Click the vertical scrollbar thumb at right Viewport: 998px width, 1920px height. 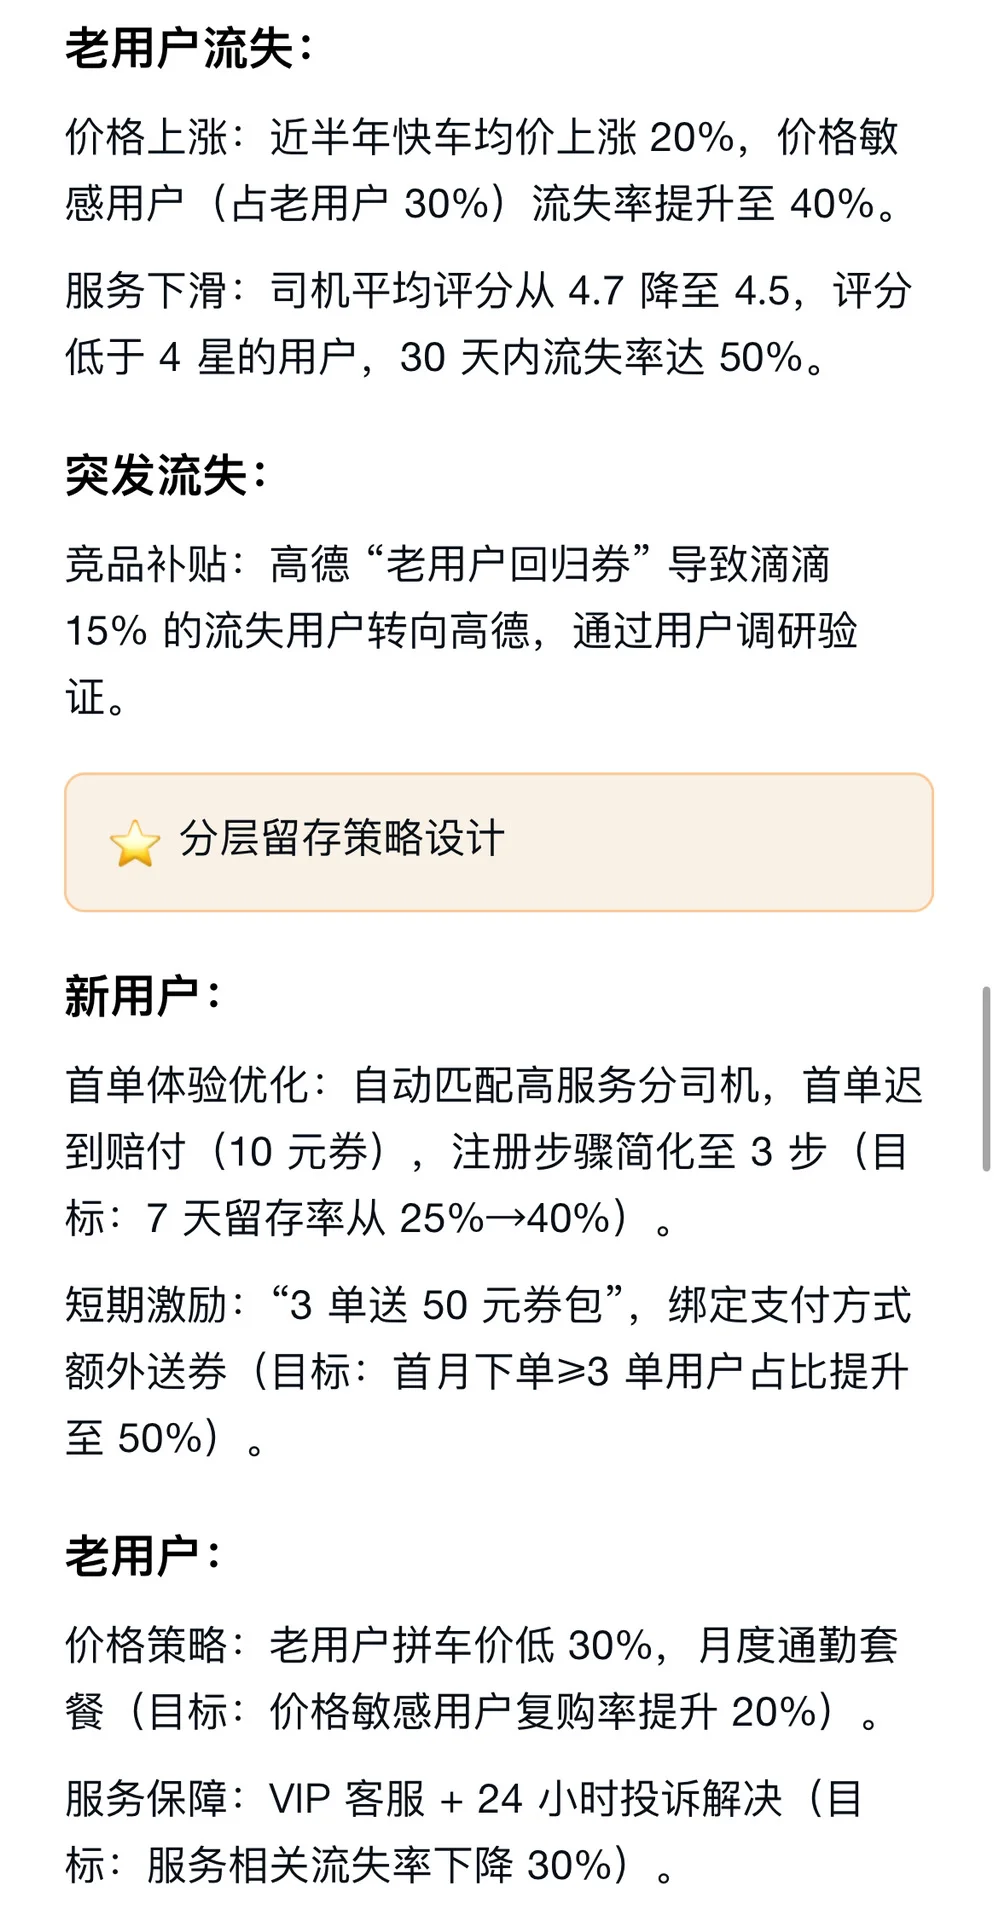point(985,1077)
